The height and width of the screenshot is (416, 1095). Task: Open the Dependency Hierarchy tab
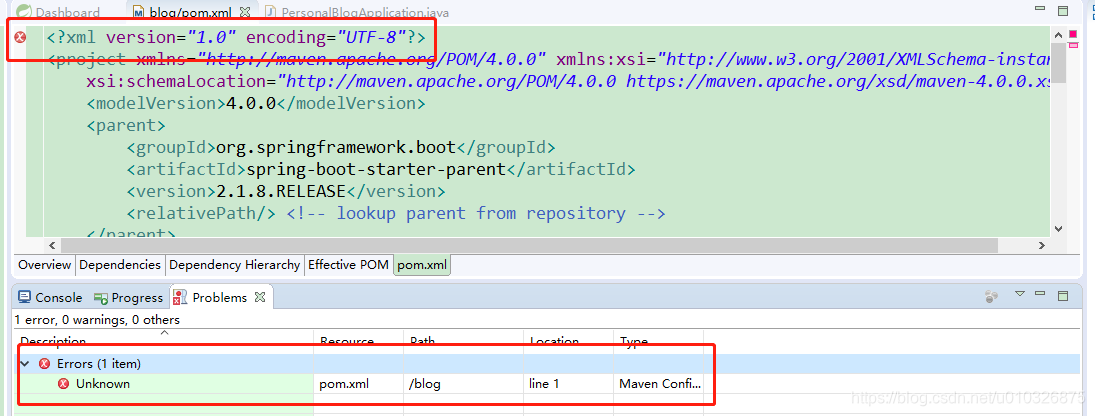tap(235, 265)
